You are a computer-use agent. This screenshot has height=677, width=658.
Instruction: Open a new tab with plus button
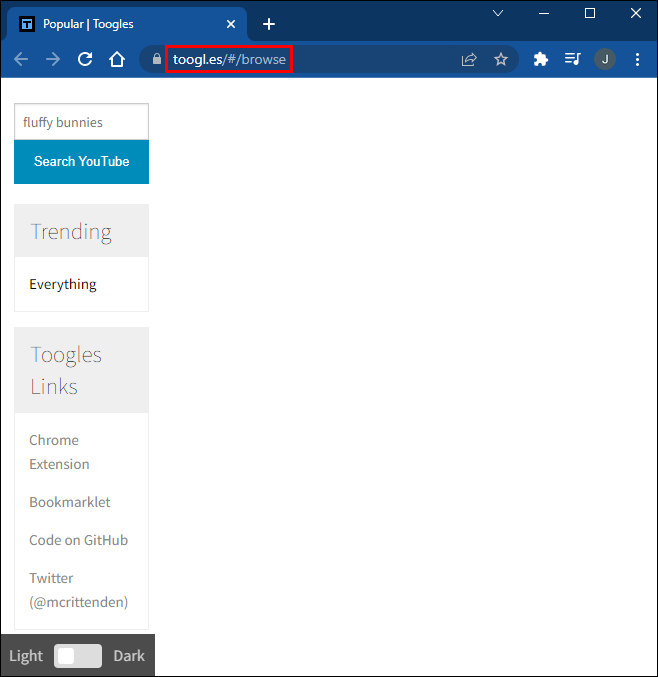[x=269, y=24]
